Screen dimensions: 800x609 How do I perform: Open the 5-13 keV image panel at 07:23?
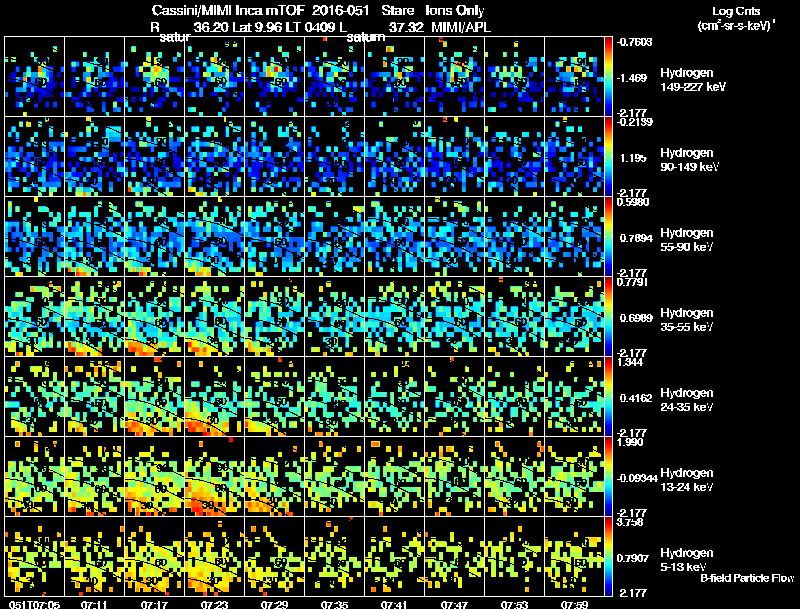[214, 557]
